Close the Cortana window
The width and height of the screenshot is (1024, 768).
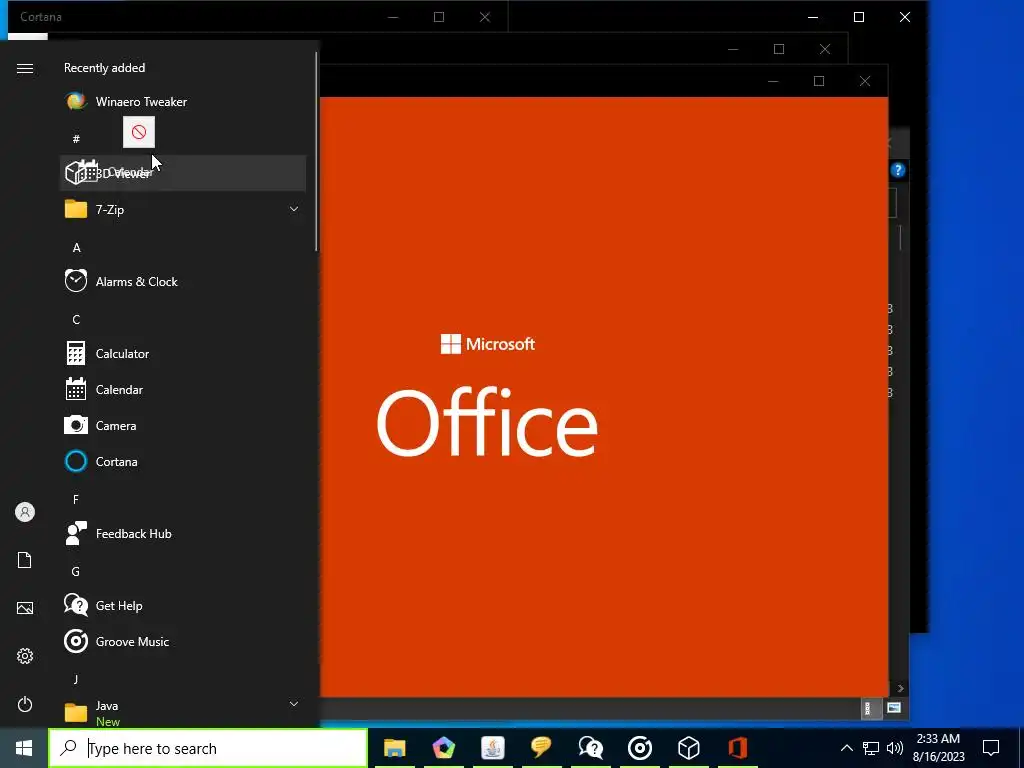click(485, 17)
